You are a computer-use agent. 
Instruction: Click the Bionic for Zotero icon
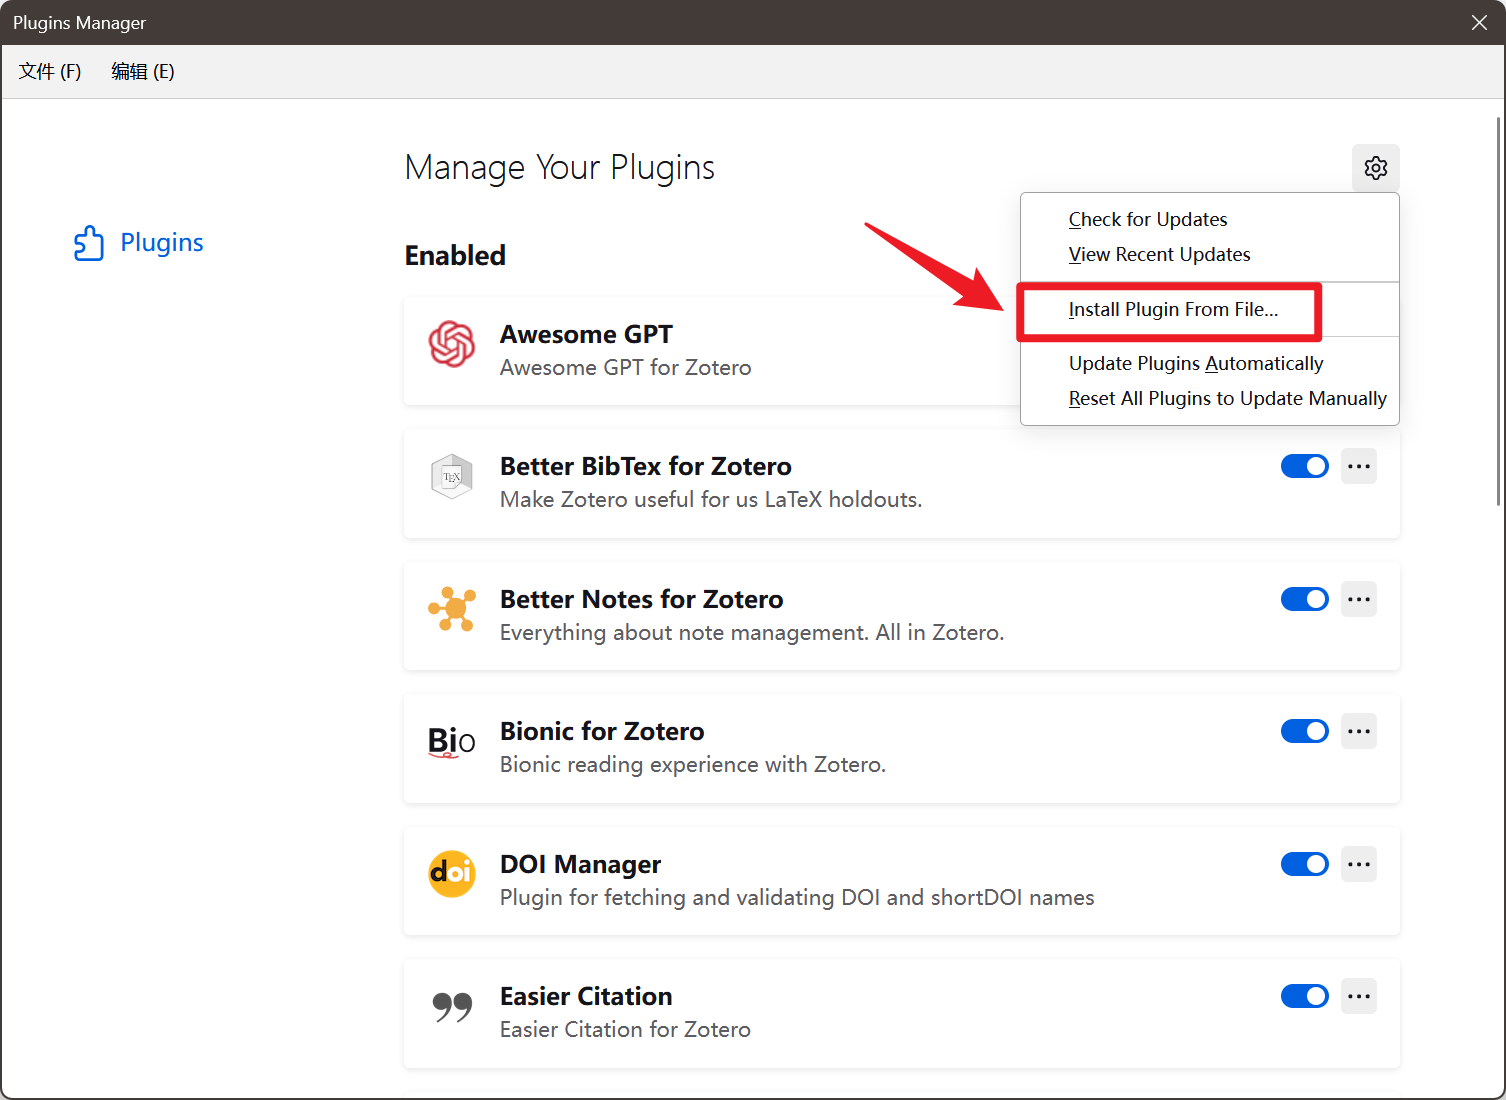[452, 742]
